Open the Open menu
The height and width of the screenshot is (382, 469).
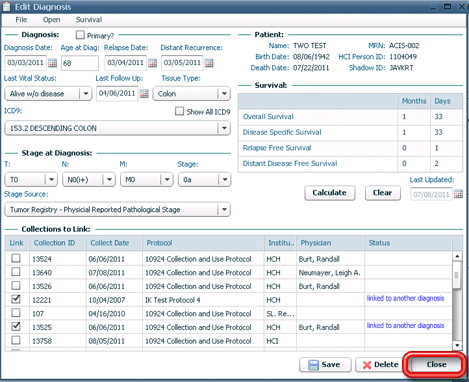coord(51,20)
